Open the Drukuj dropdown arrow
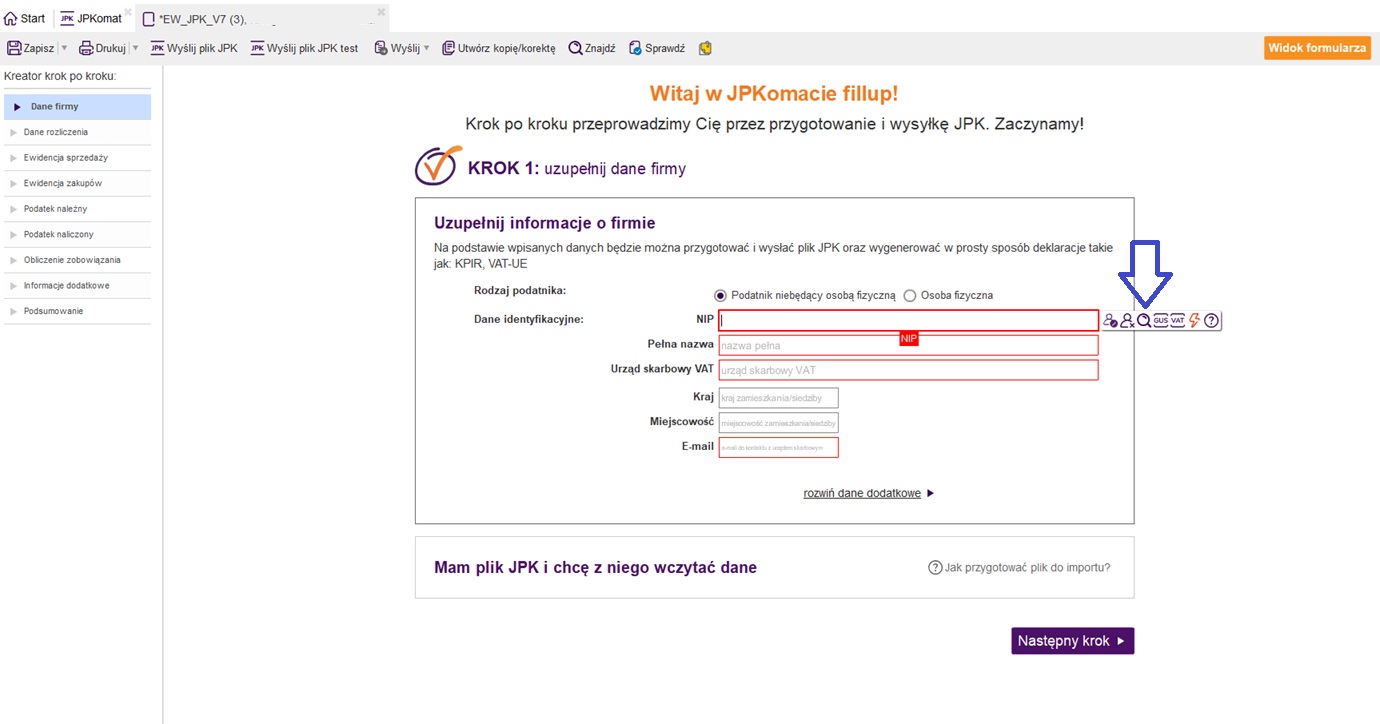The height and width of the screenshot is (724, 1380). tap(135, 48)
